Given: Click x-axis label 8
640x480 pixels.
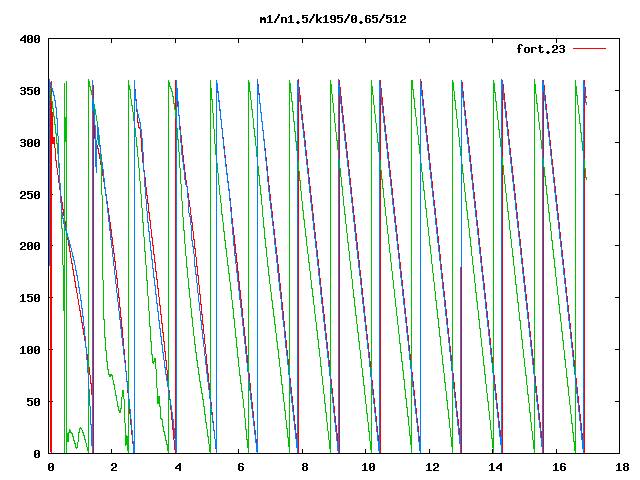Looking at the screenshot, I should (304, 467).
